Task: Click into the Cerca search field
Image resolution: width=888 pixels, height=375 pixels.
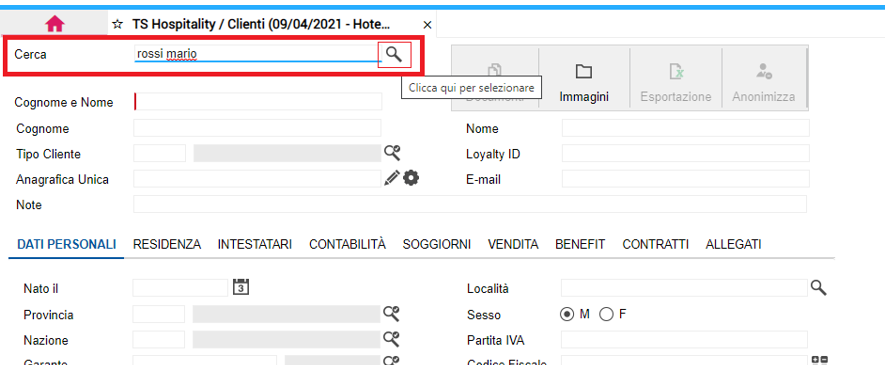Action: tap(257, 54)
